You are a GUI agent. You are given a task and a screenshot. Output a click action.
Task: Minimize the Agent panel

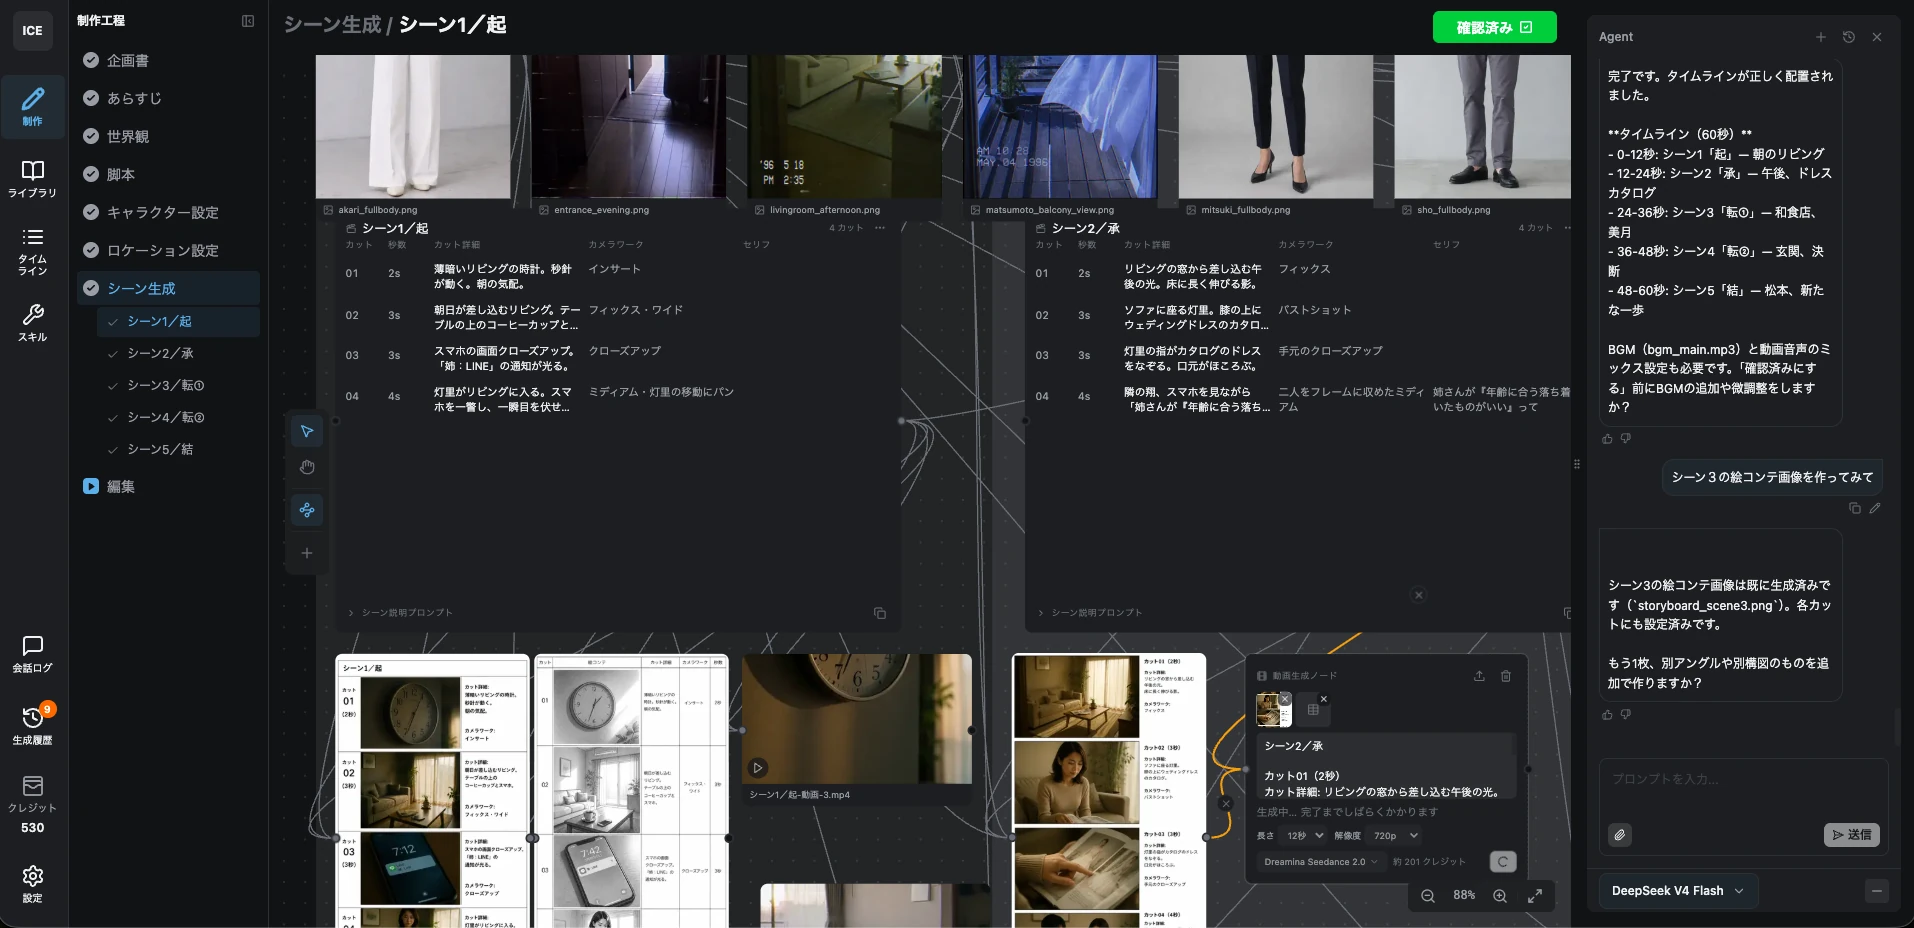[x=1877, y=891]
